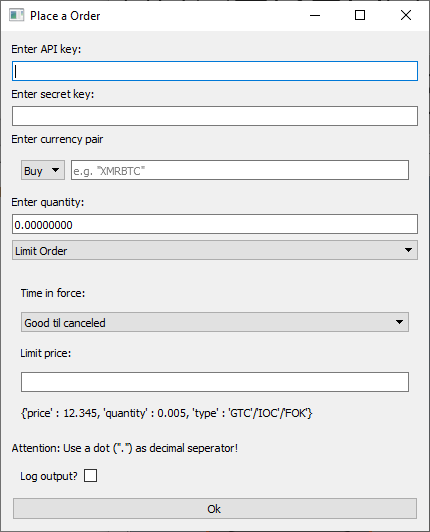Expand the Limit Order type dropdown
Screen dimensions: 430x532
[x=215, y=250]
